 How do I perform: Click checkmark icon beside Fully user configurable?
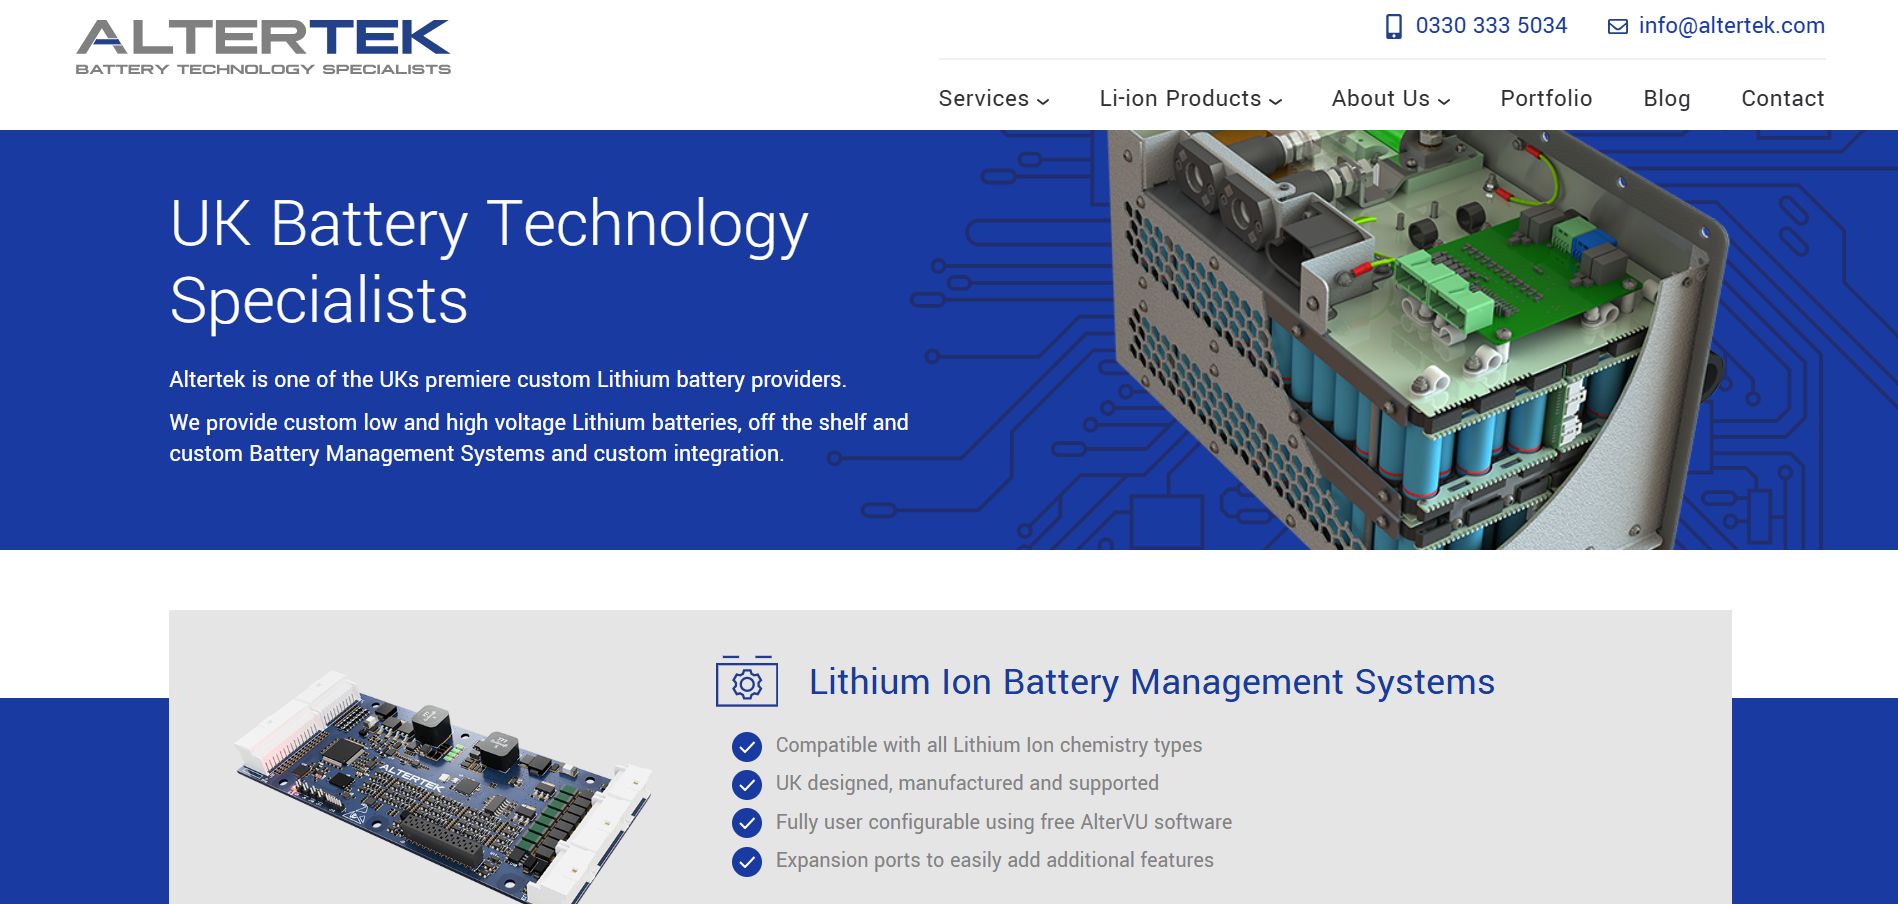747,823
